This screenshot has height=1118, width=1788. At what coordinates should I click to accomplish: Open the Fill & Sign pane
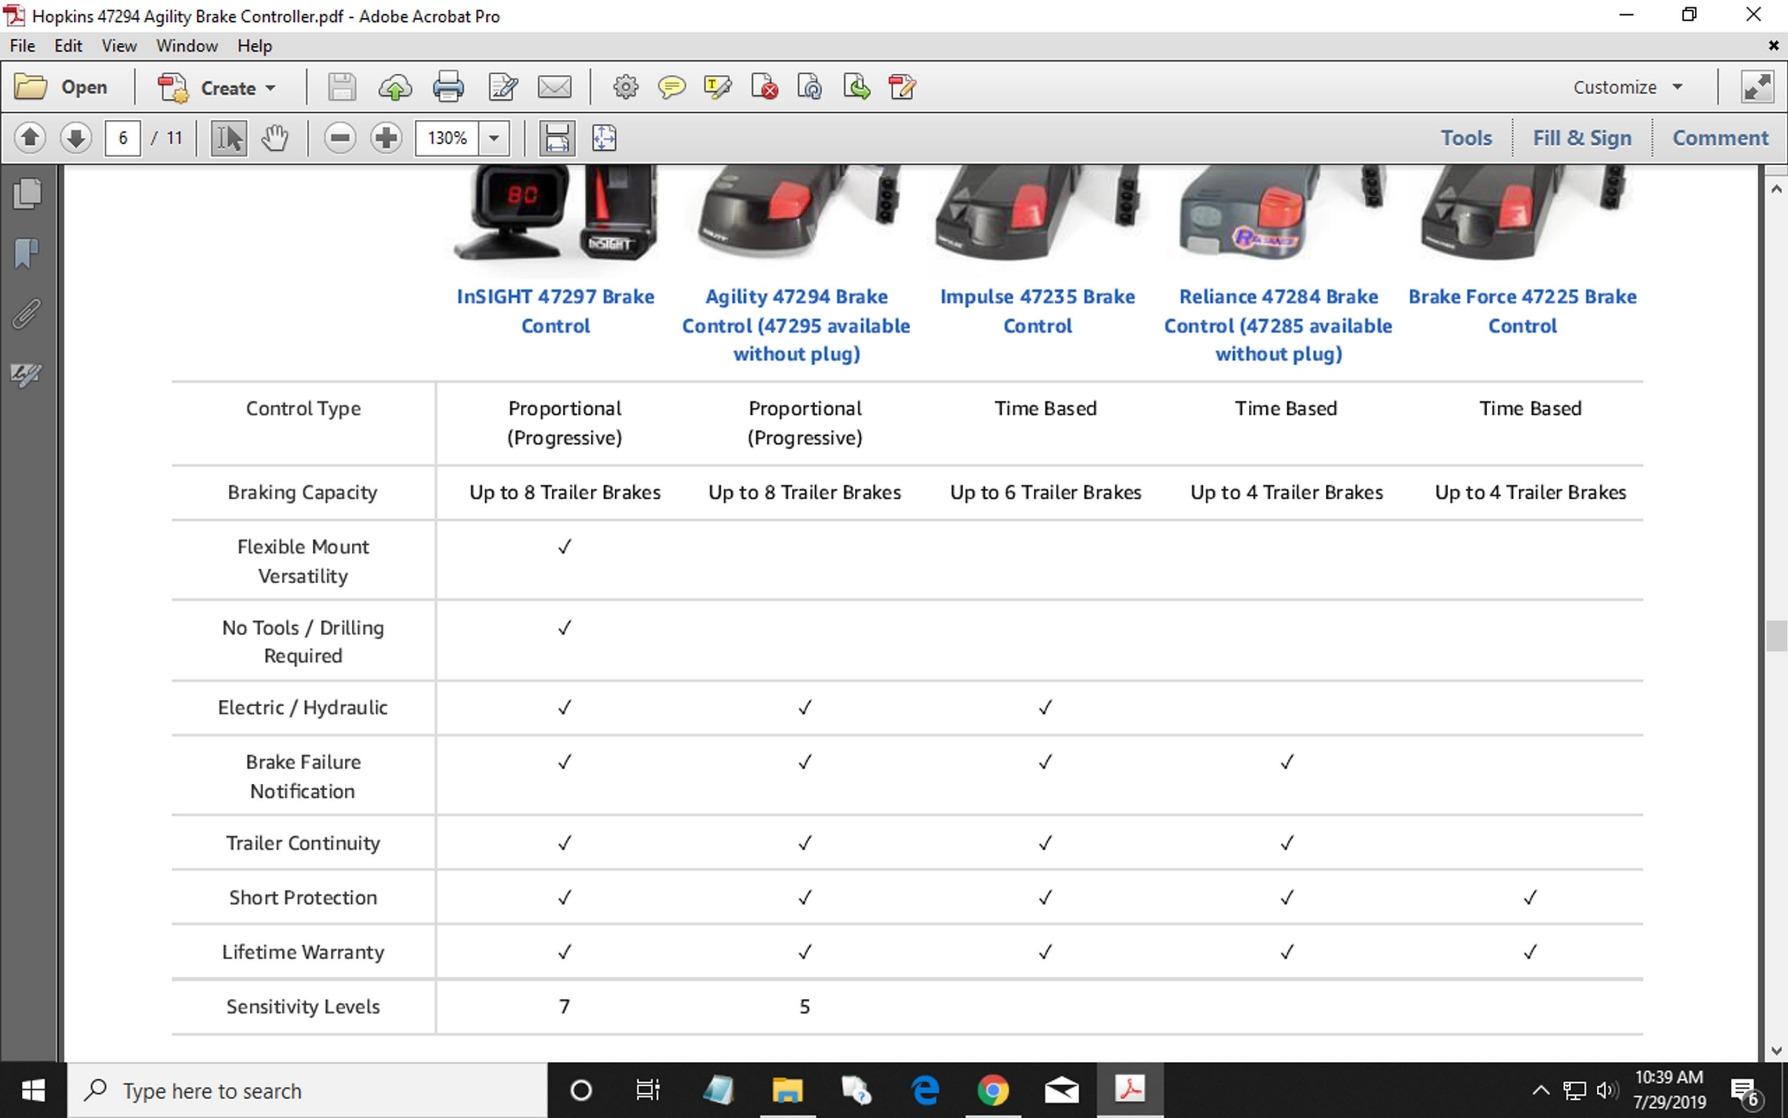(1582, 138)
